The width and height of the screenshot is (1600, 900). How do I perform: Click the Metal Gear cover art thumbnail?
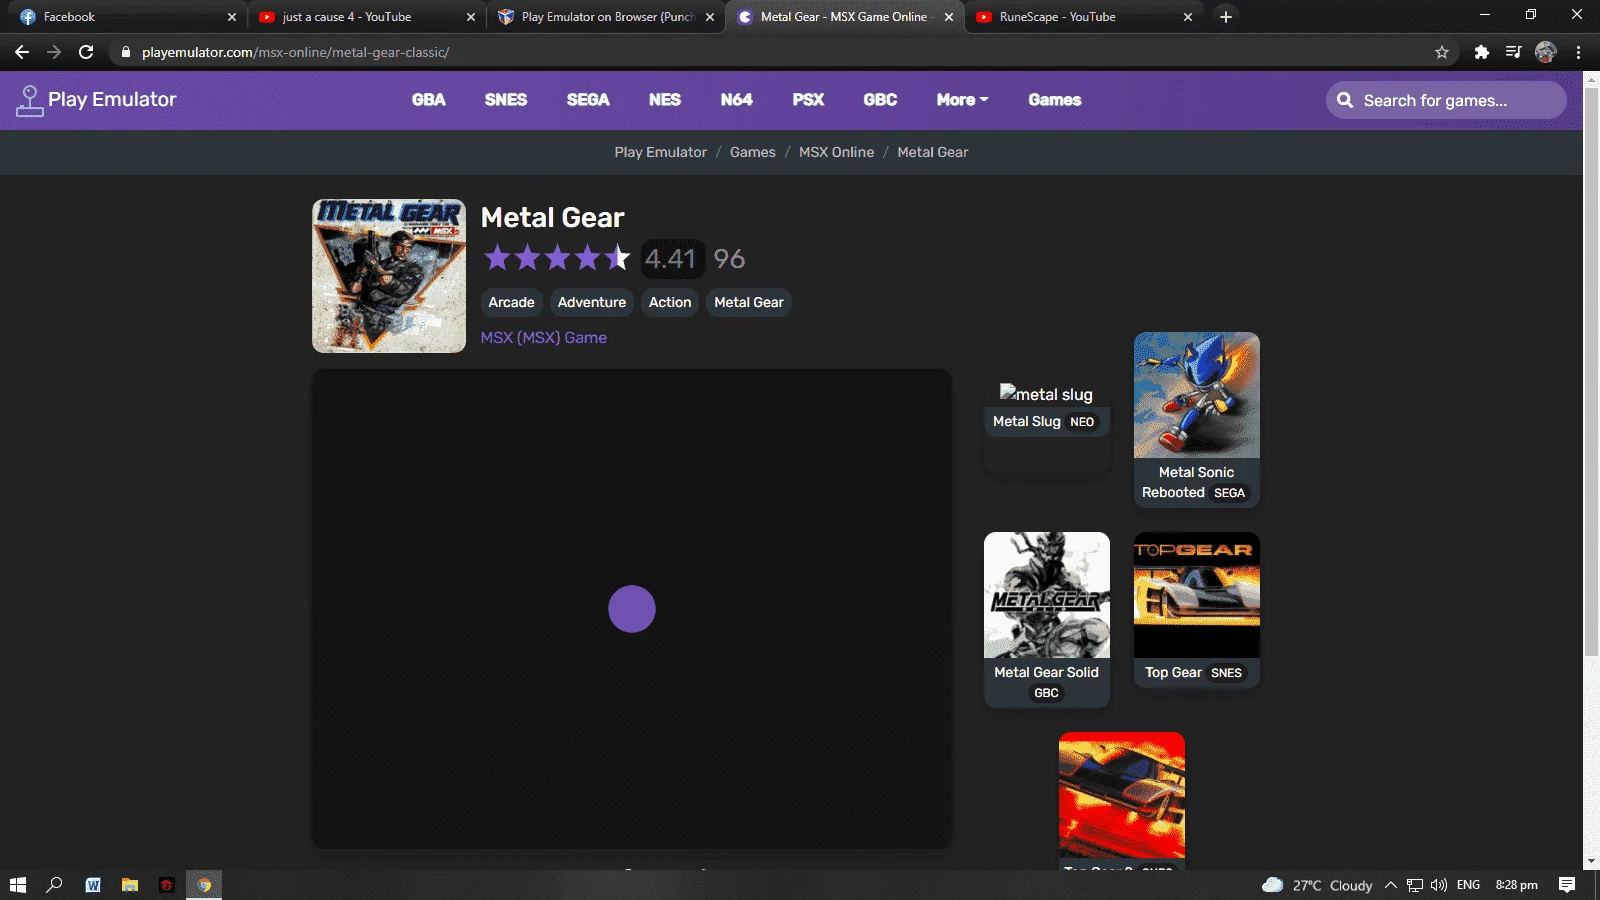tap(389, 276)
